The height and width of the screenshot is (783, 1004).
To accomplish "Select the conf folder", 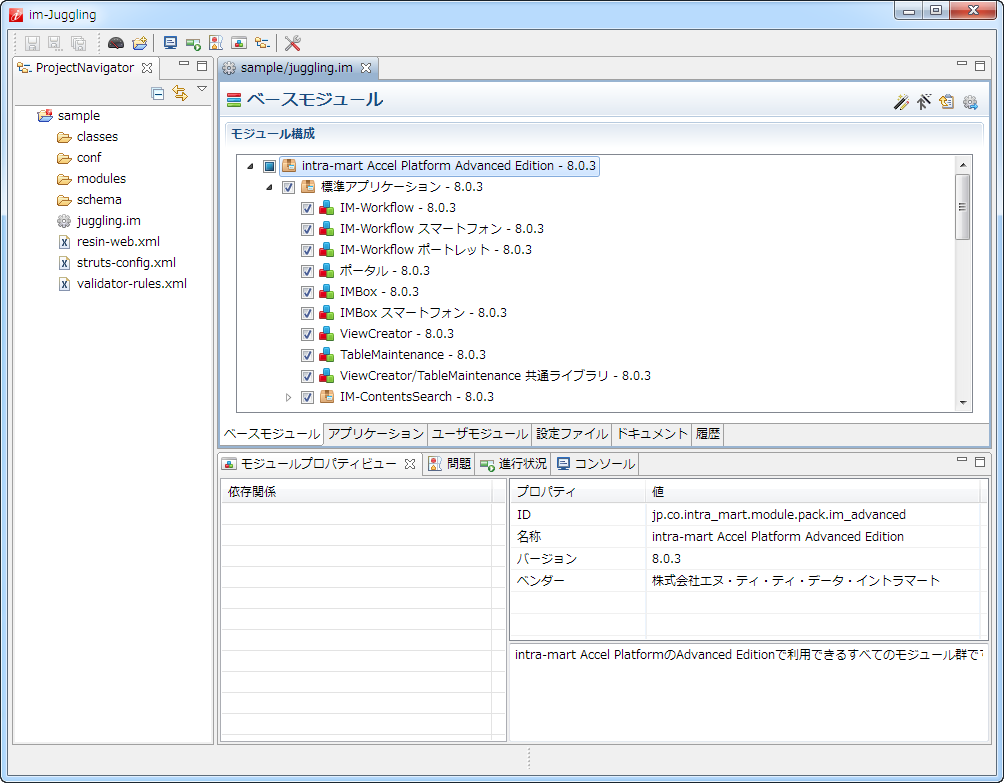I will (89, 158).
